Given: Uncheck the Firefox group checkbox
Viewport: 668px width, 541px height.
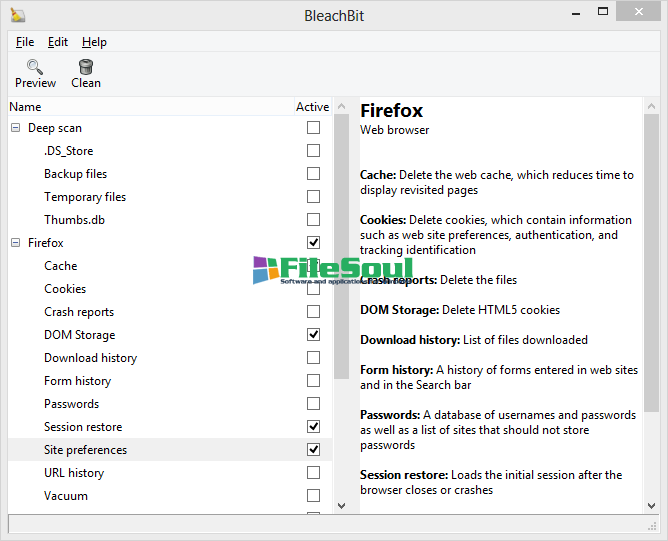Looking at the screenshot, I should (x=313, y=242).
